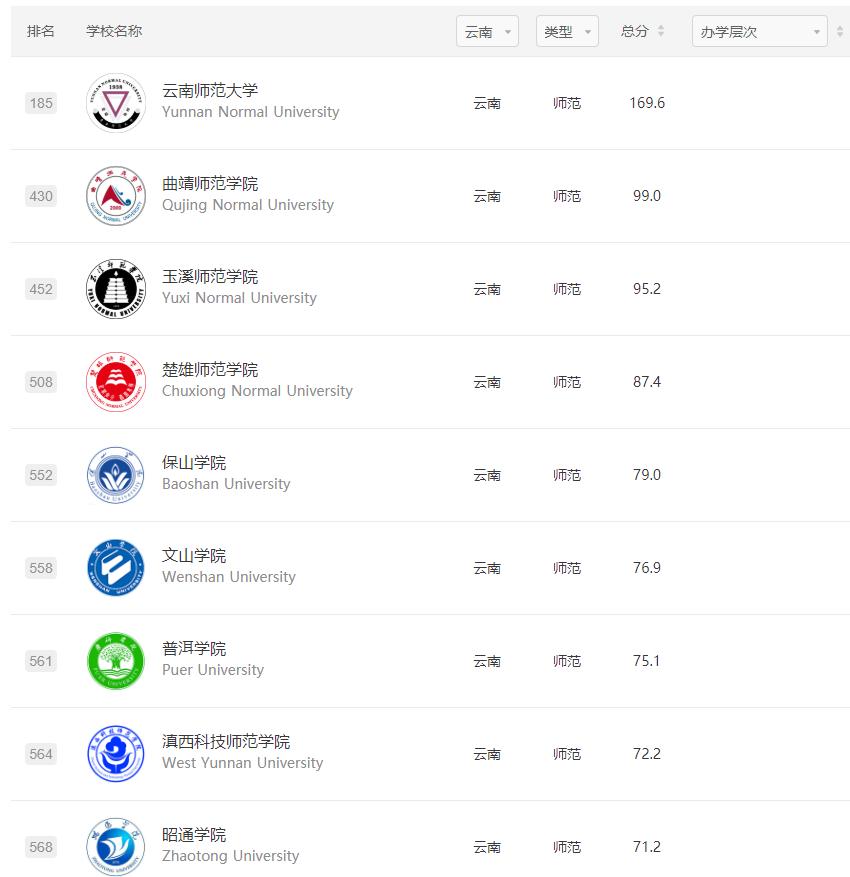Click the Baoshan University circular logo

point(115,475)
